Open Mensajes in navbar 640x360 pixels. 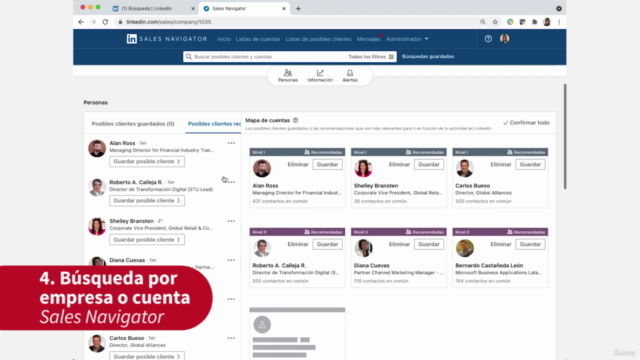coord(369,39)
